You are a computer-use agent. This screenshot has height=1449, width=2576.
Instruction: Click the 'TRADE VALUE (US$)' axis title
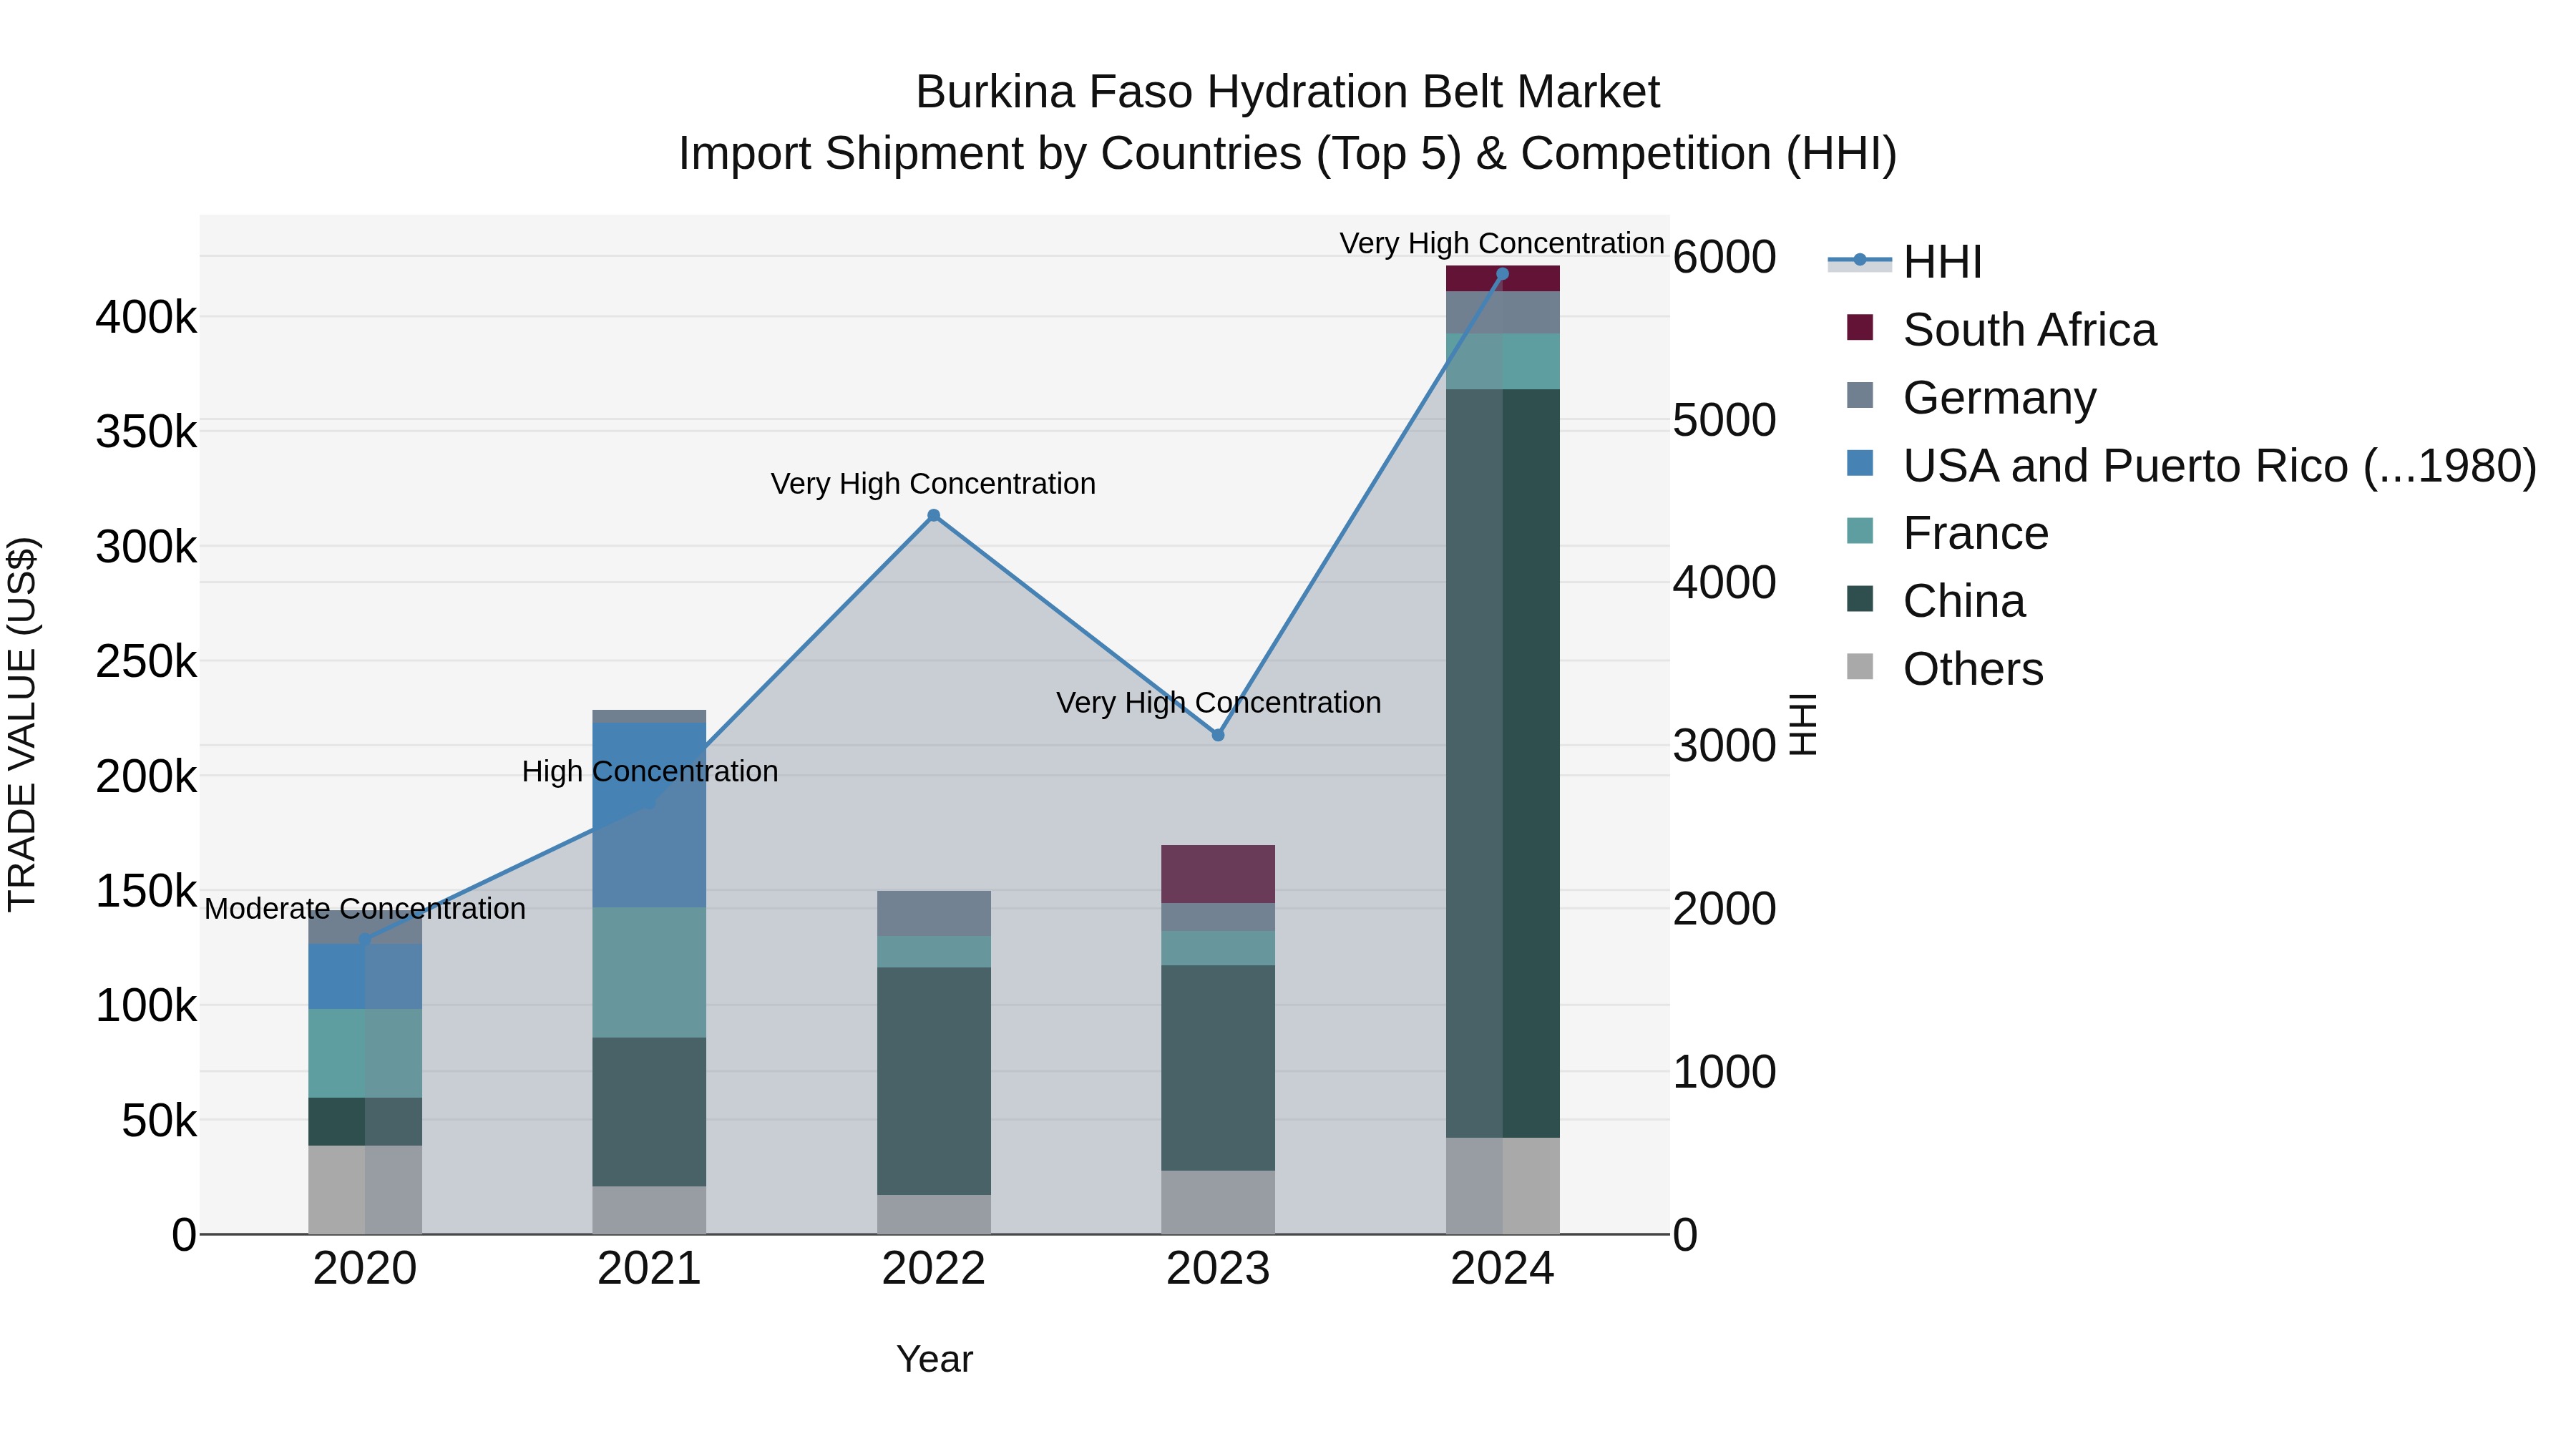(x=22, y=725)
